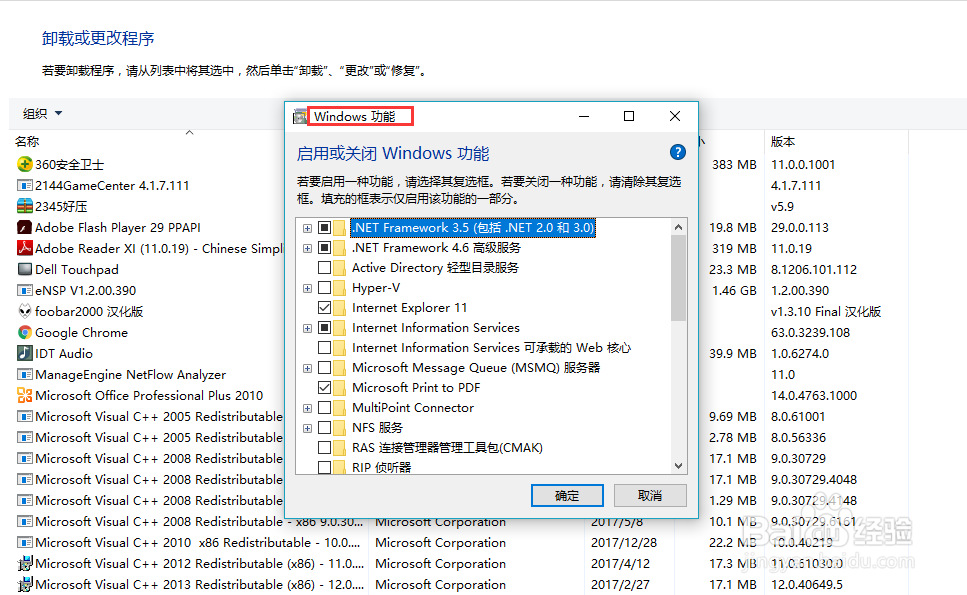Image resolution: width=967 pixels, height=595 pixels.
Task: Expand the .NET Framework 3.5 node
Action: [x=307, y=228]
